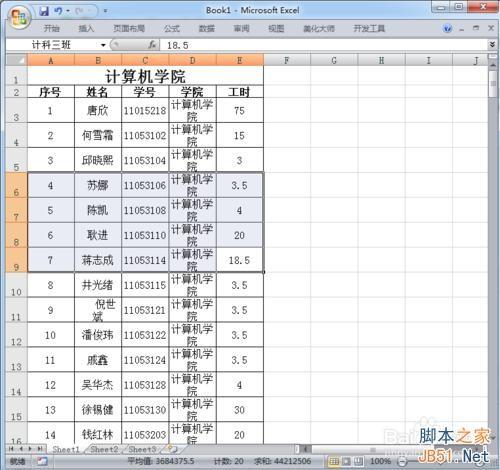Viewport: 500px width, 470px height.
Task: Click the Office button orb
Action: [19, 17]
